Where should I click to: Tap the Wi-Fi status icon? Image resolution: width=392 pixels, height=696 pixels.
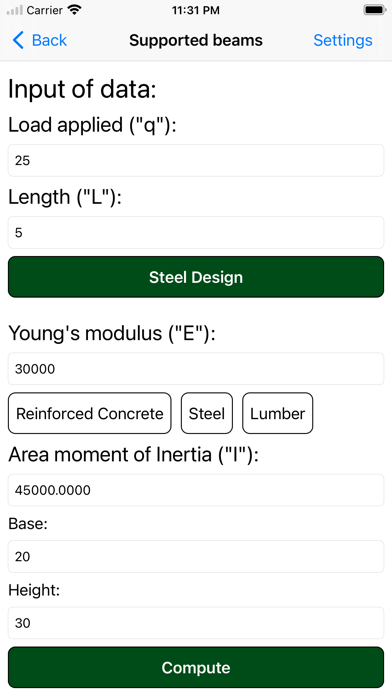pos(74,10)
